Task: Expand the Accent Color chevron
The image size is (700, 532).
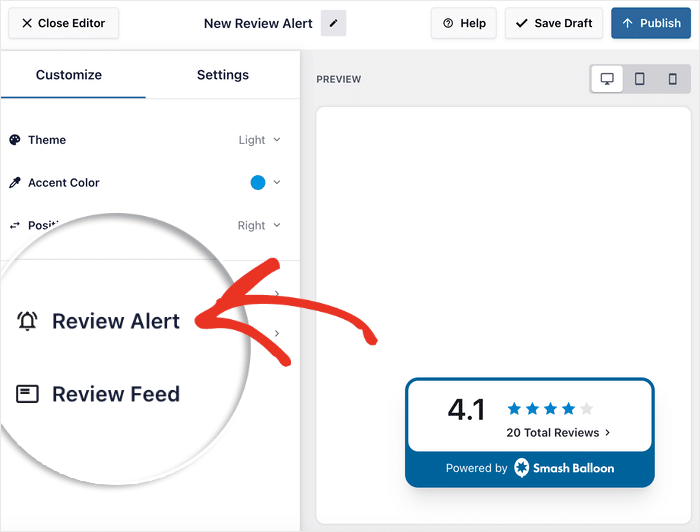Action: [277, 182]
